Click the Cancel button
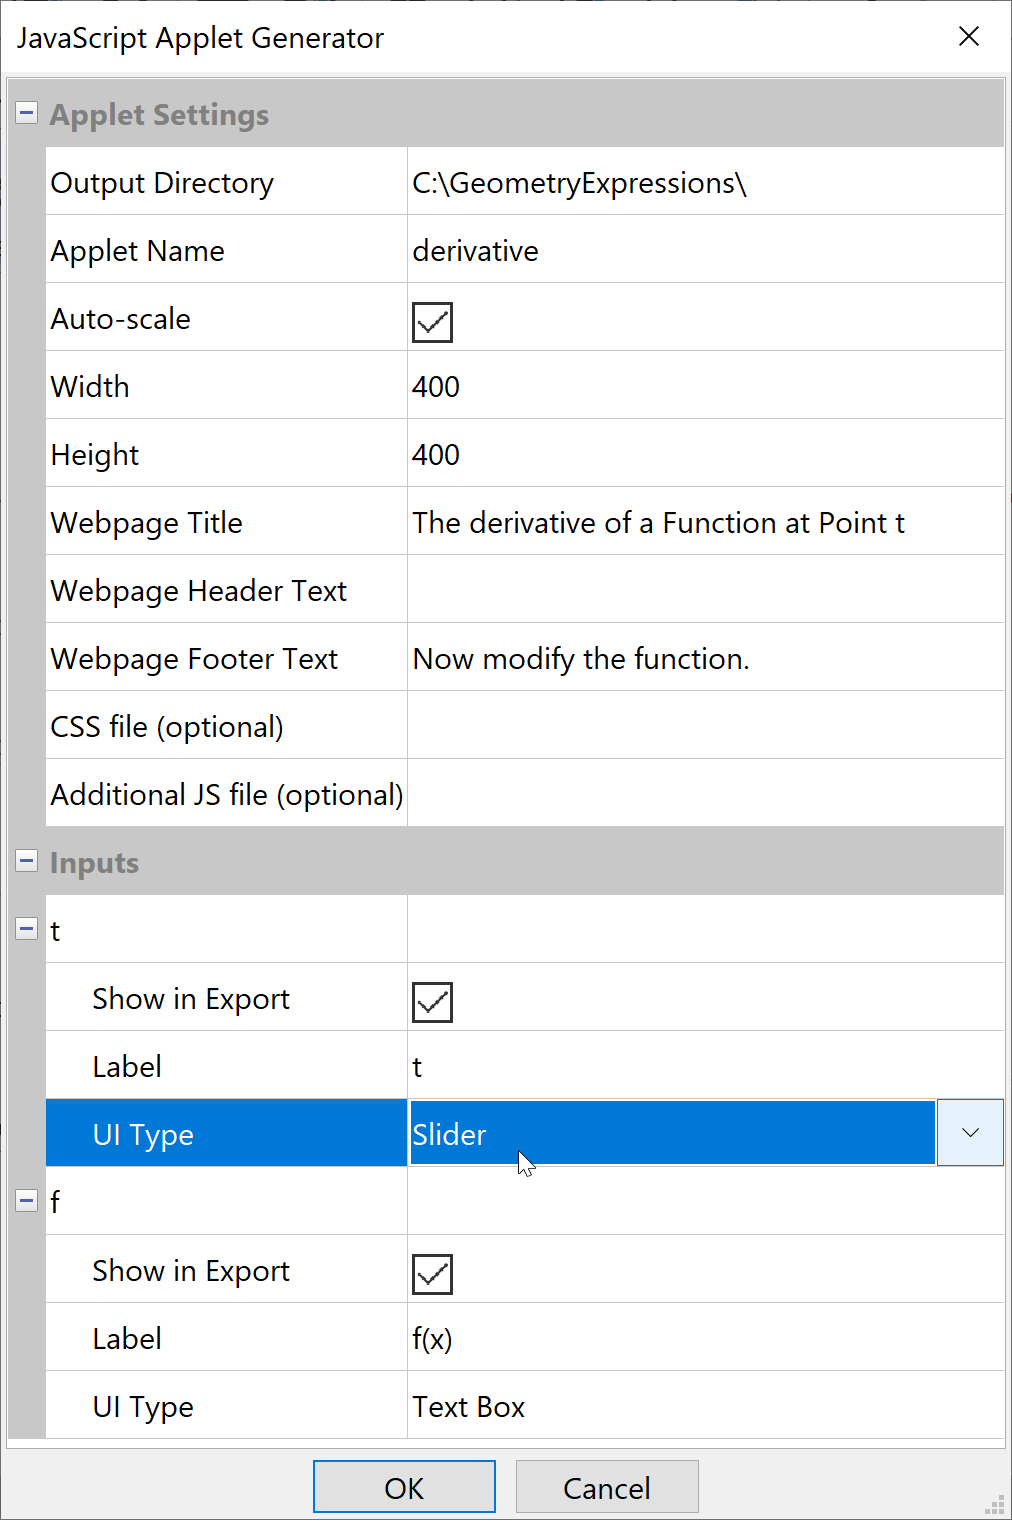The image size is (1012, 1524). click(606, 1487)
